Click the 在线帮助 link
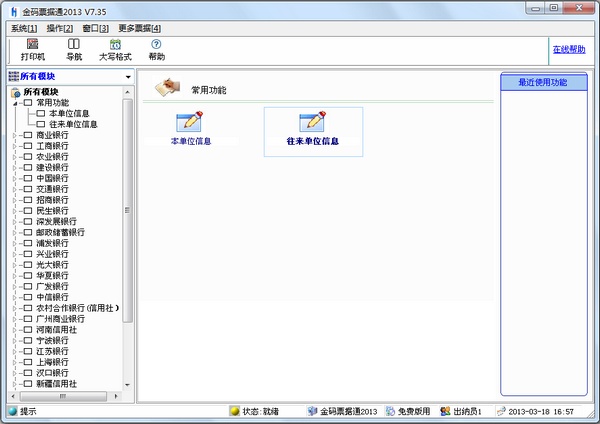Image resolution: width=600 pixels, height=424 pixels. coord(568,49)
